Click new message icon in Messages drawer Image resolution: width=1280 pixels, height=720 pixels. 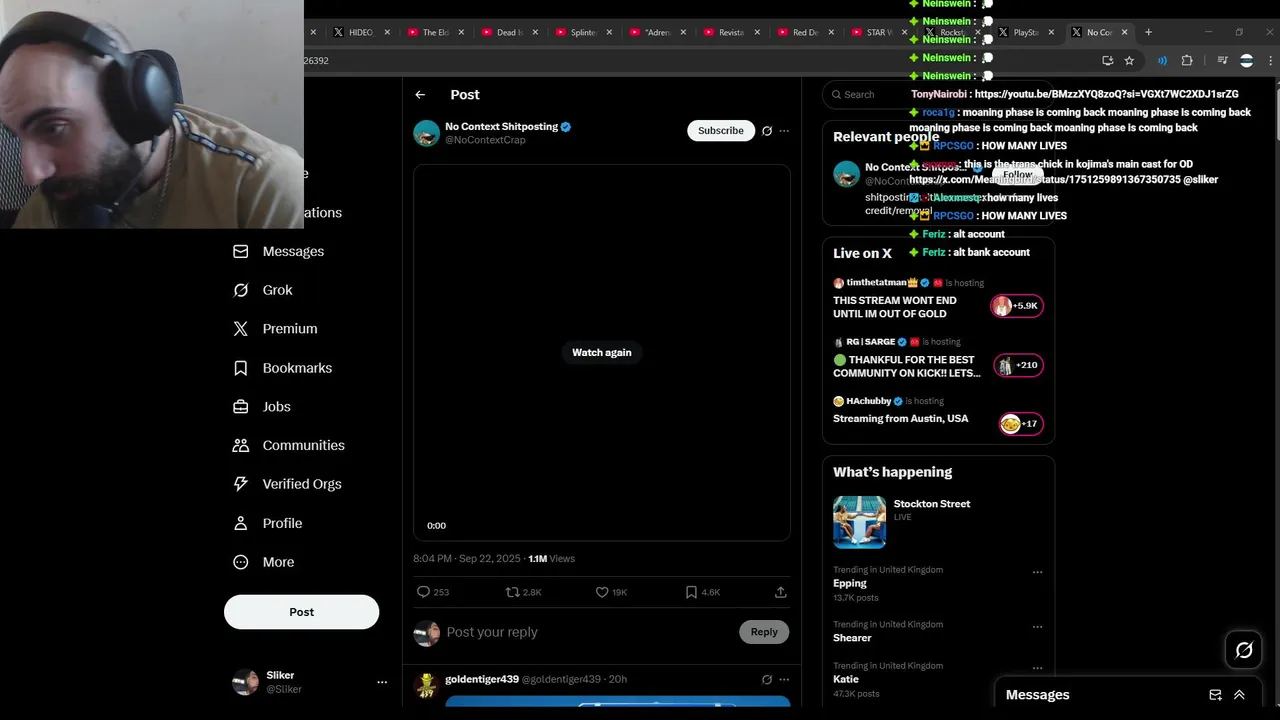[1215, 695]
